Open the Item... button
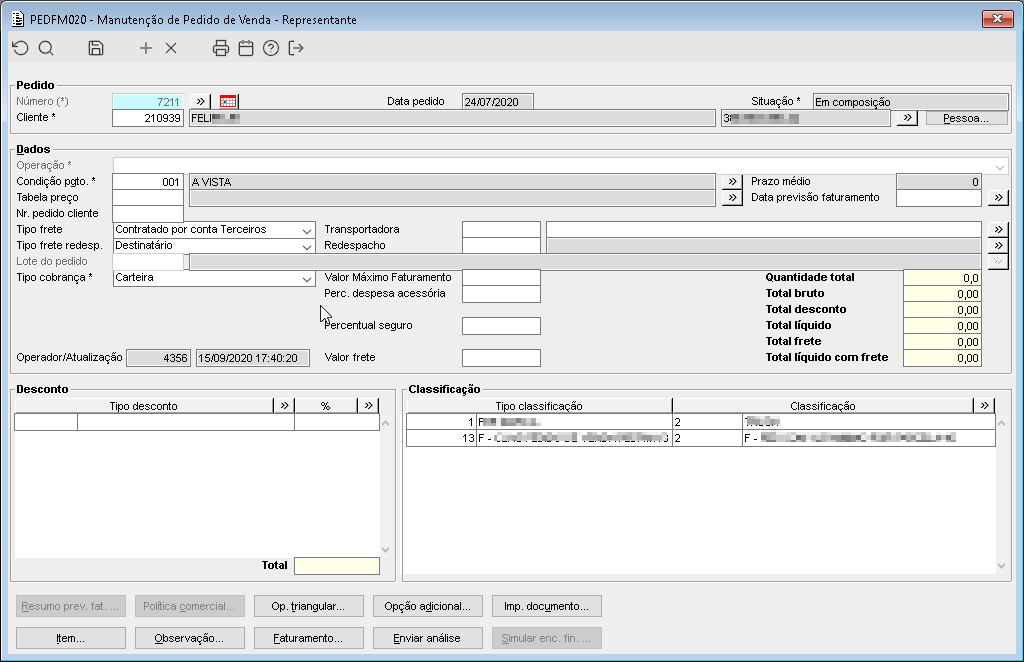Screen dimensions: 1024x662 [71, 638]
